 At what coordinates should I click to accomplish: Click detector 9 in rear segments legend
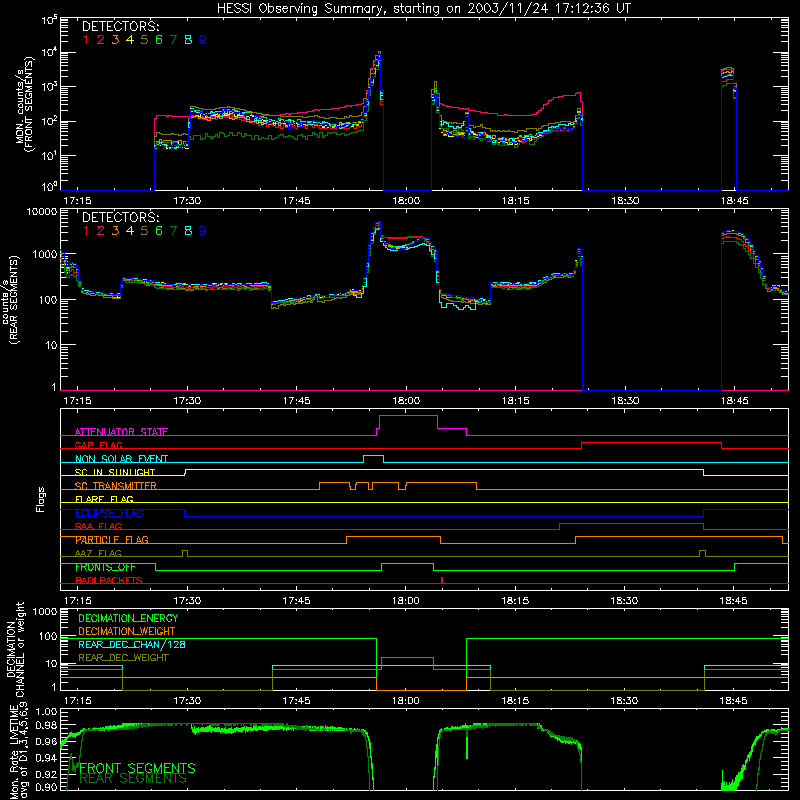click(x=203, y=231)
